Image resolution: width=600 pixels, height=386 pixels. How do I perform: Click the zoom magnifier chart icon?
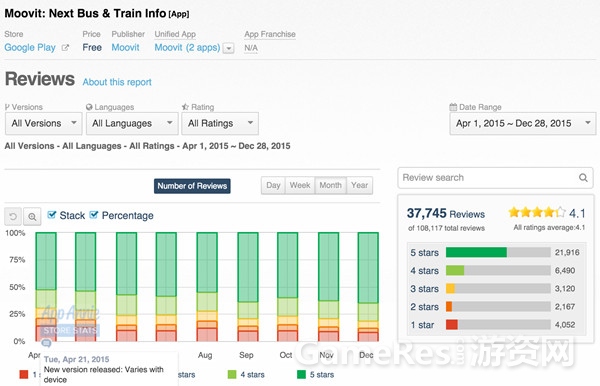coord(32,217)
